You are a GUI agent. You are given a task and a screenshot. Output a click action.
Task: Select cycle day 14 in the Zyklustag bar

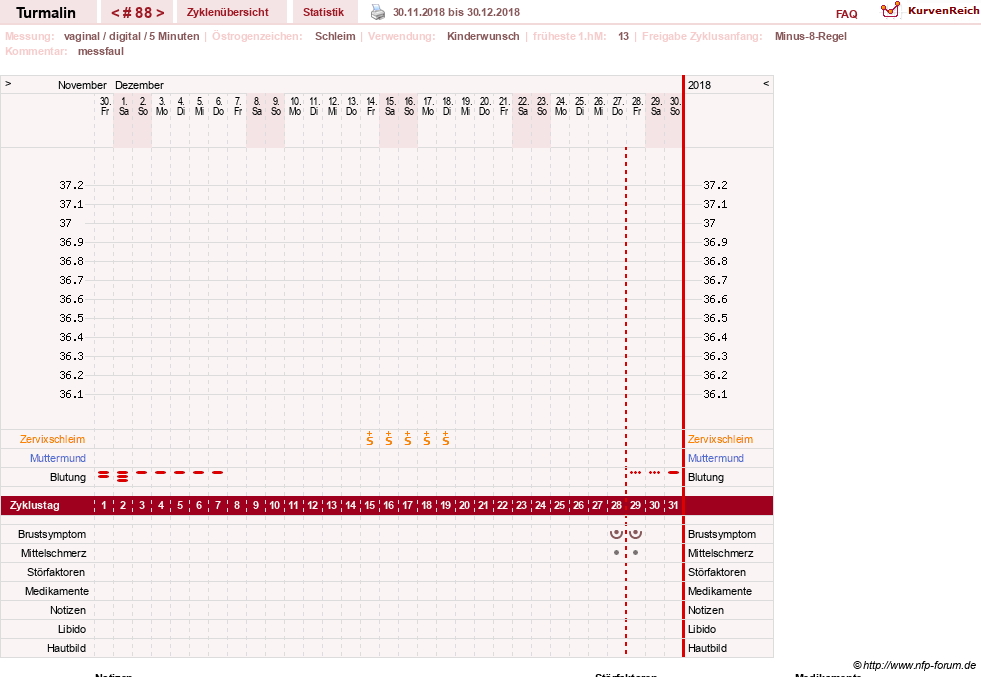click(350, 505)
